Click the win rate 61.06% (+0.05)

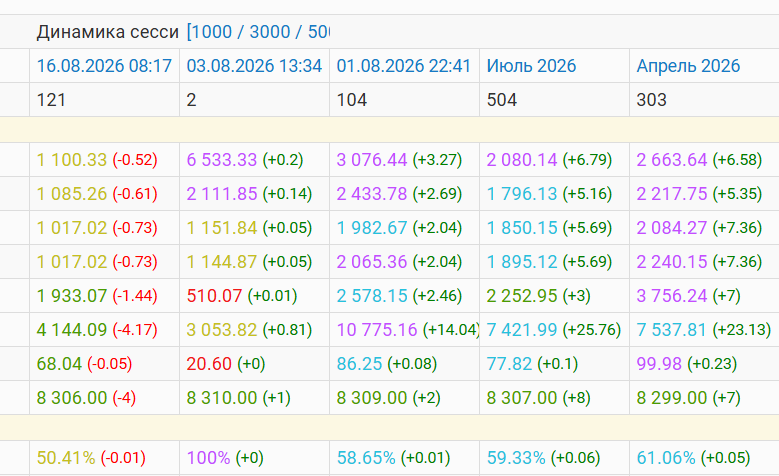click(x=694, y=458)
